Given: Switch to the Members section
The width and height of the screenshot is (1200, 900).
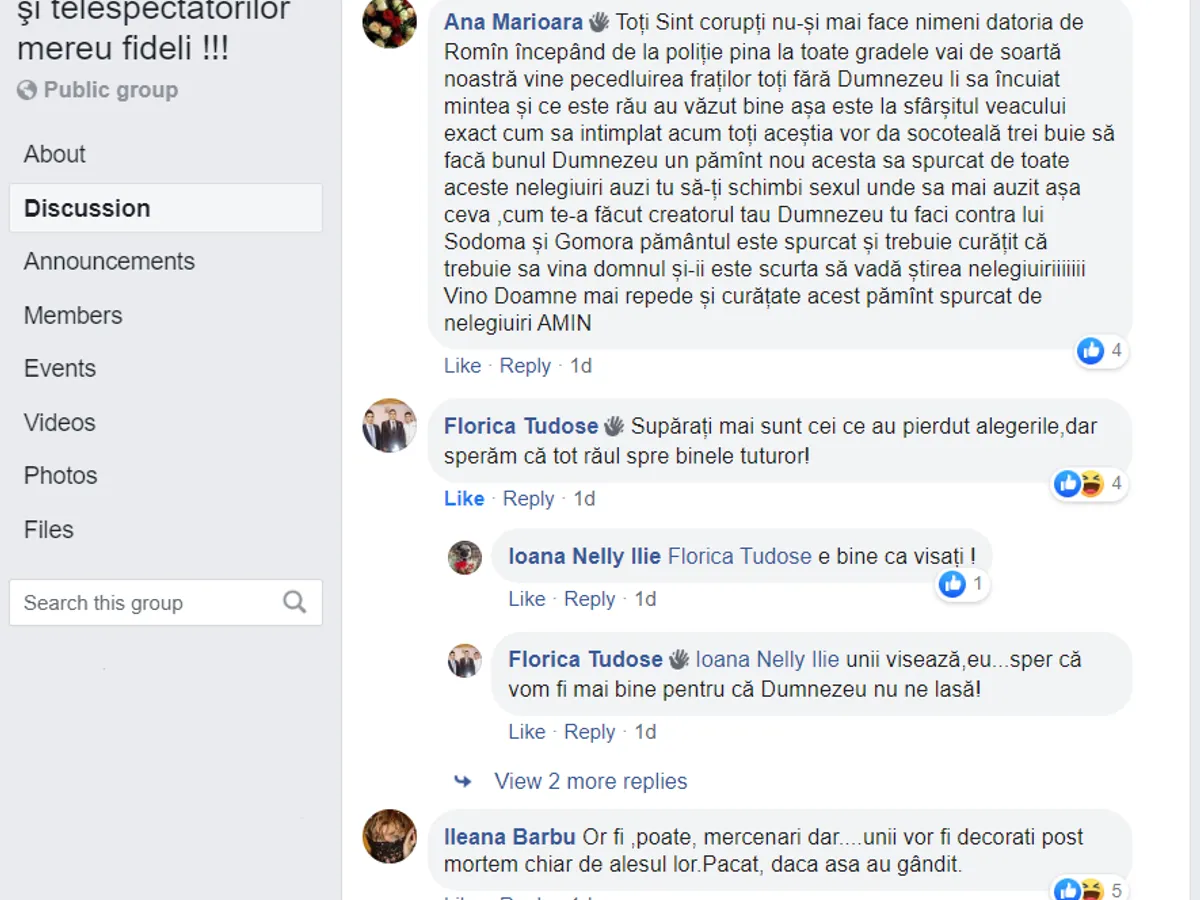Looking at the screenshot, I should [73, 315].
